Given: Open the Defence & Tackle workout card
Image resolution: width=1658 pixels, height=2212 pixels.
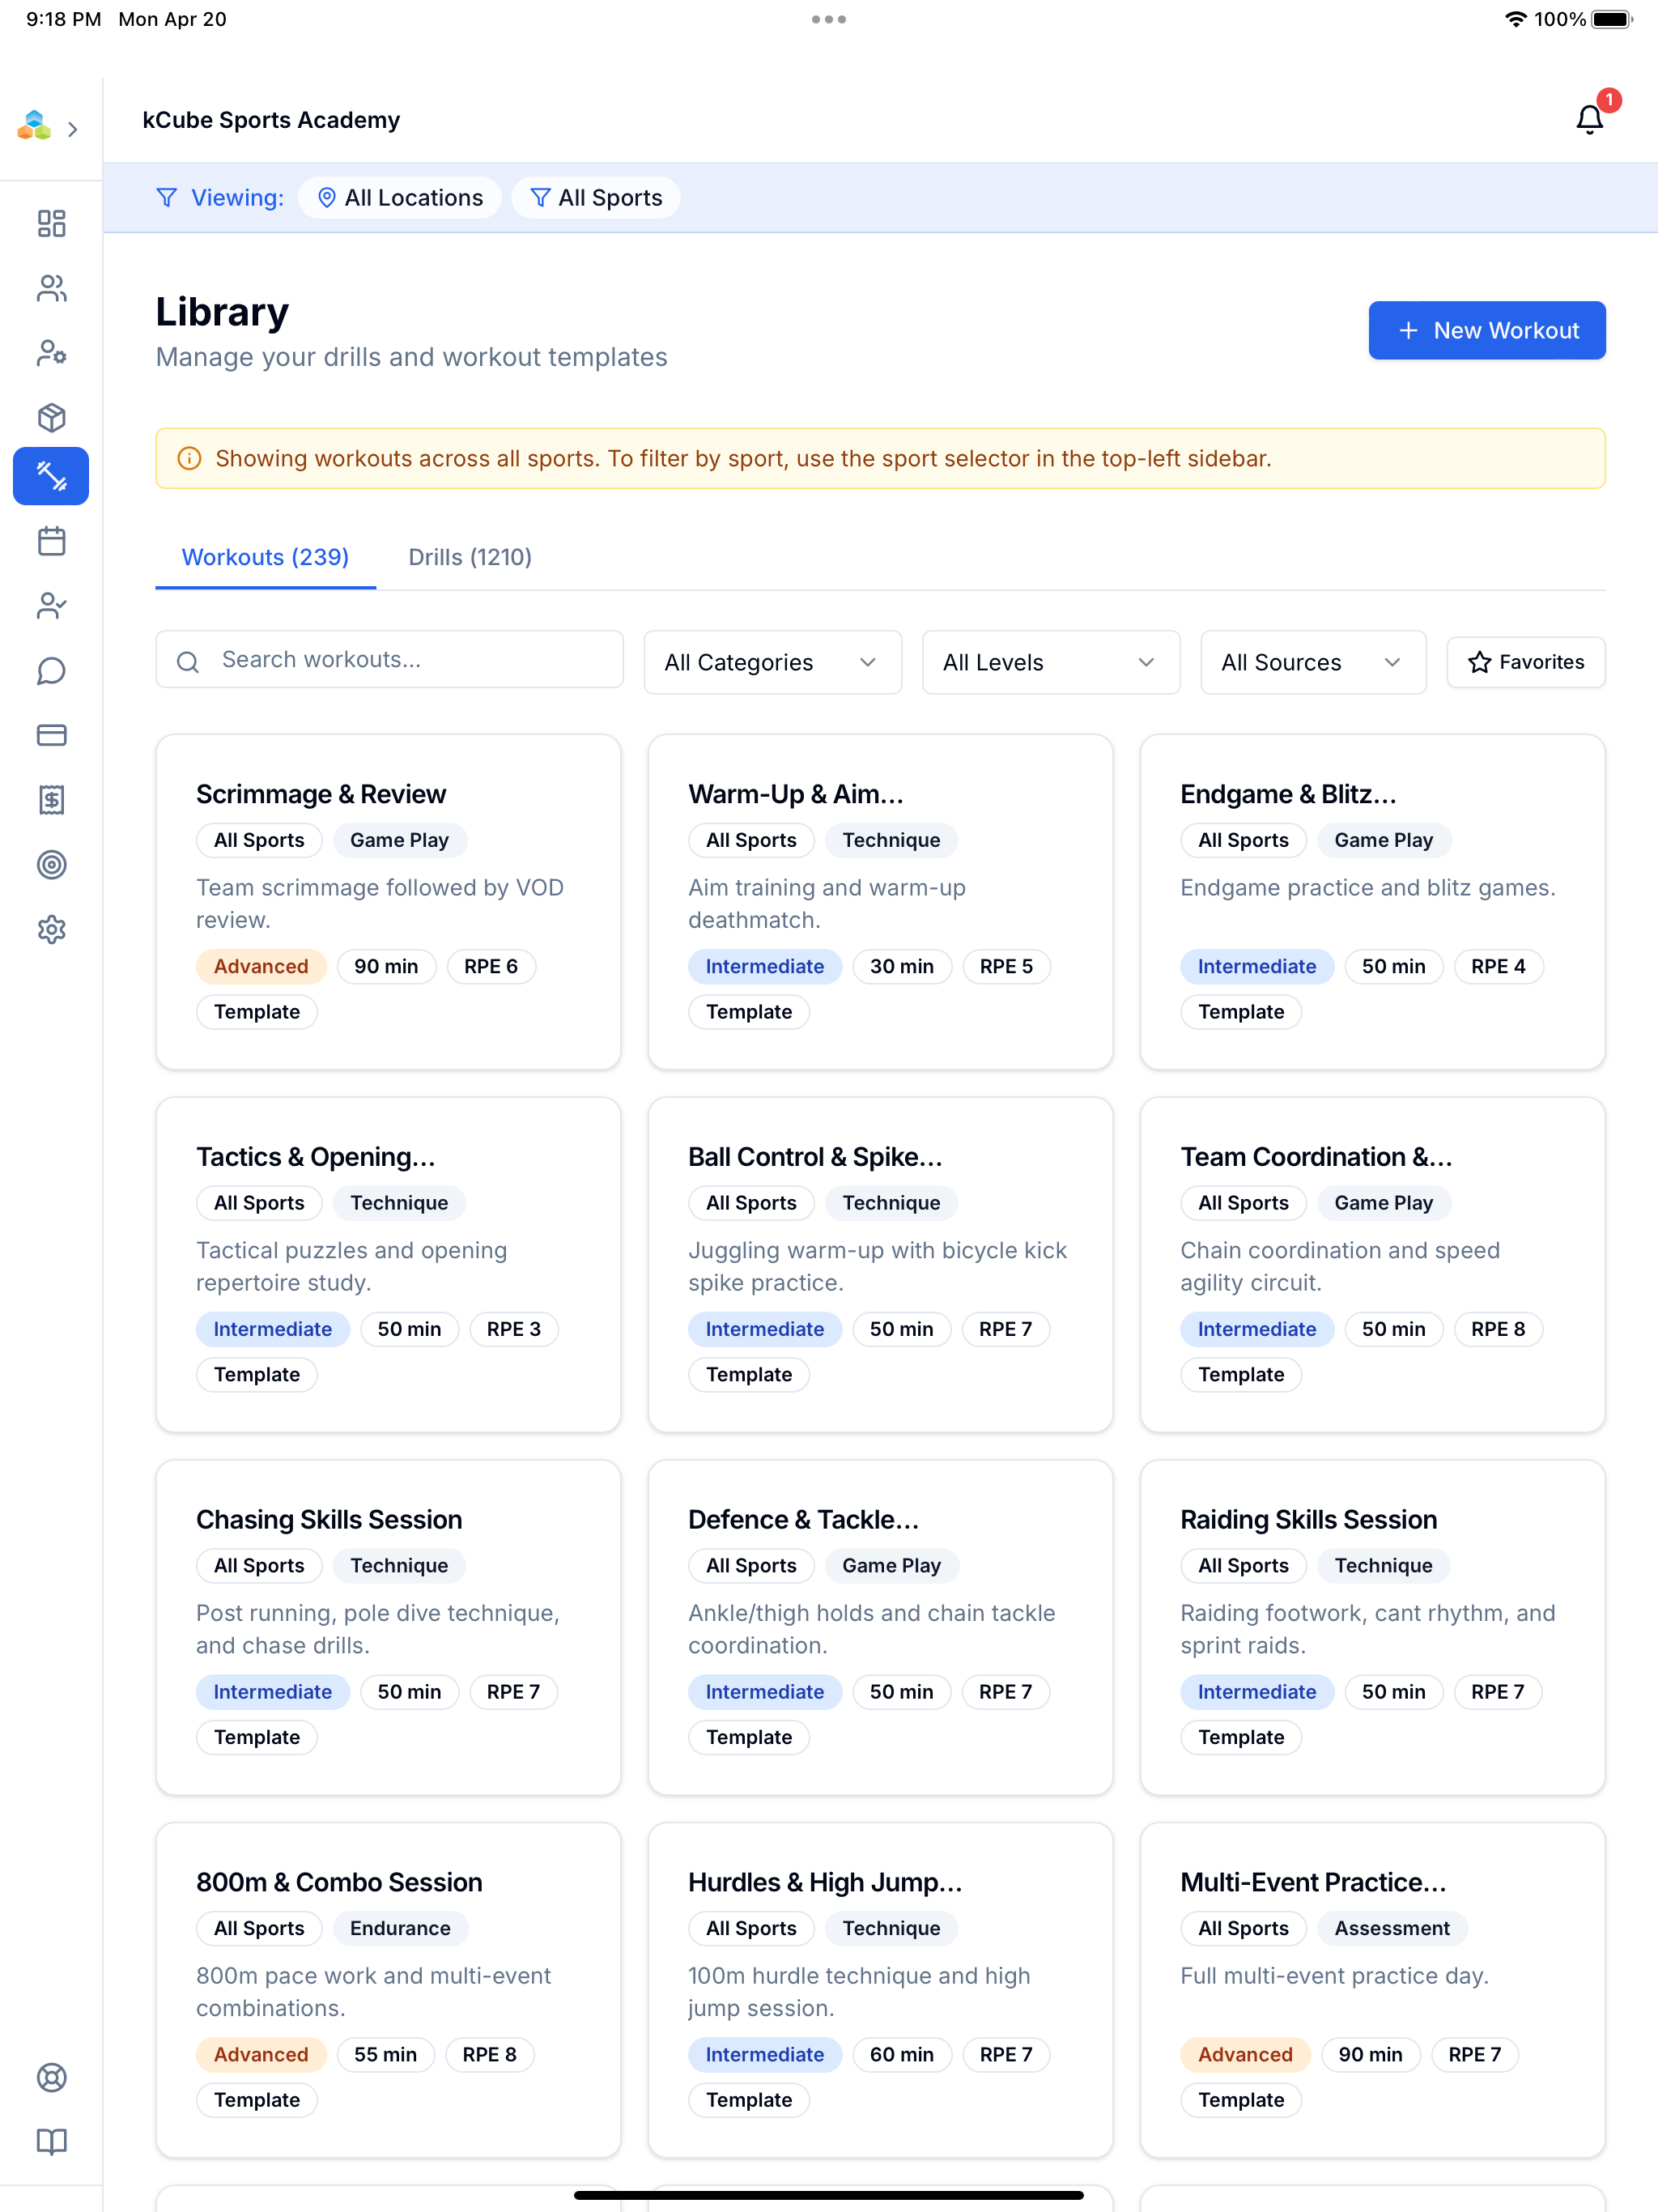Looking at the screenshot, I should [880, 1627].
